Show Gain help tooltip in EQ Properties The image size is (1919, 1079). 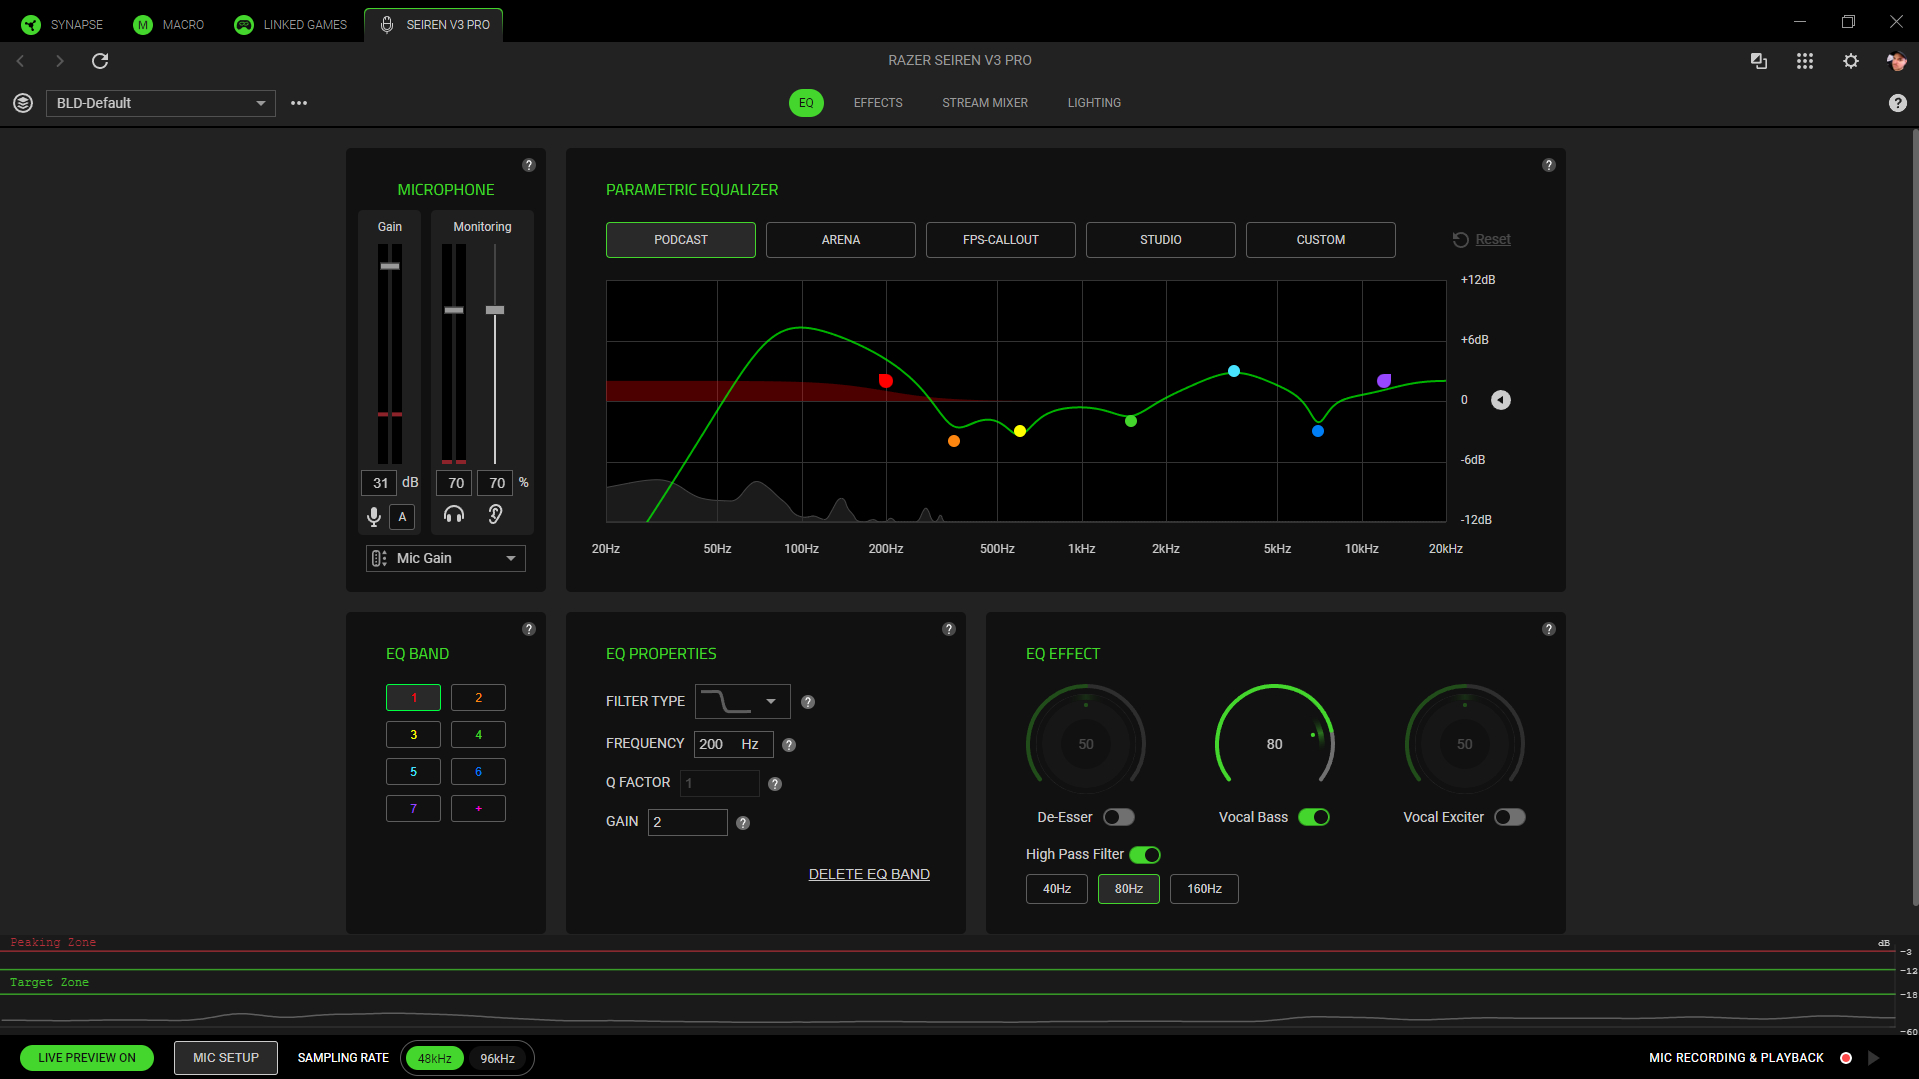(743, 823)
